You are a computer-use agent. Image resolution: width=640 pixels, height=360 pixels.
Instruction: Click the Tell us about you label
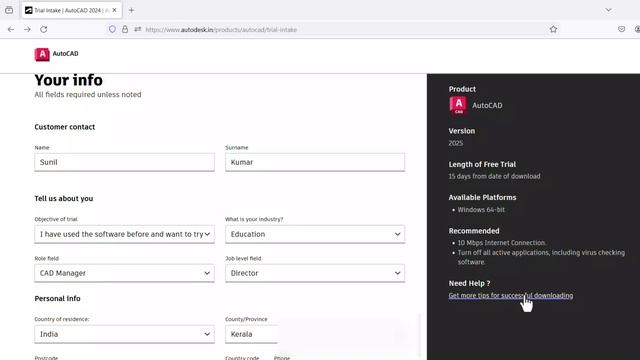pyautogui.click(x=64, y=198)
